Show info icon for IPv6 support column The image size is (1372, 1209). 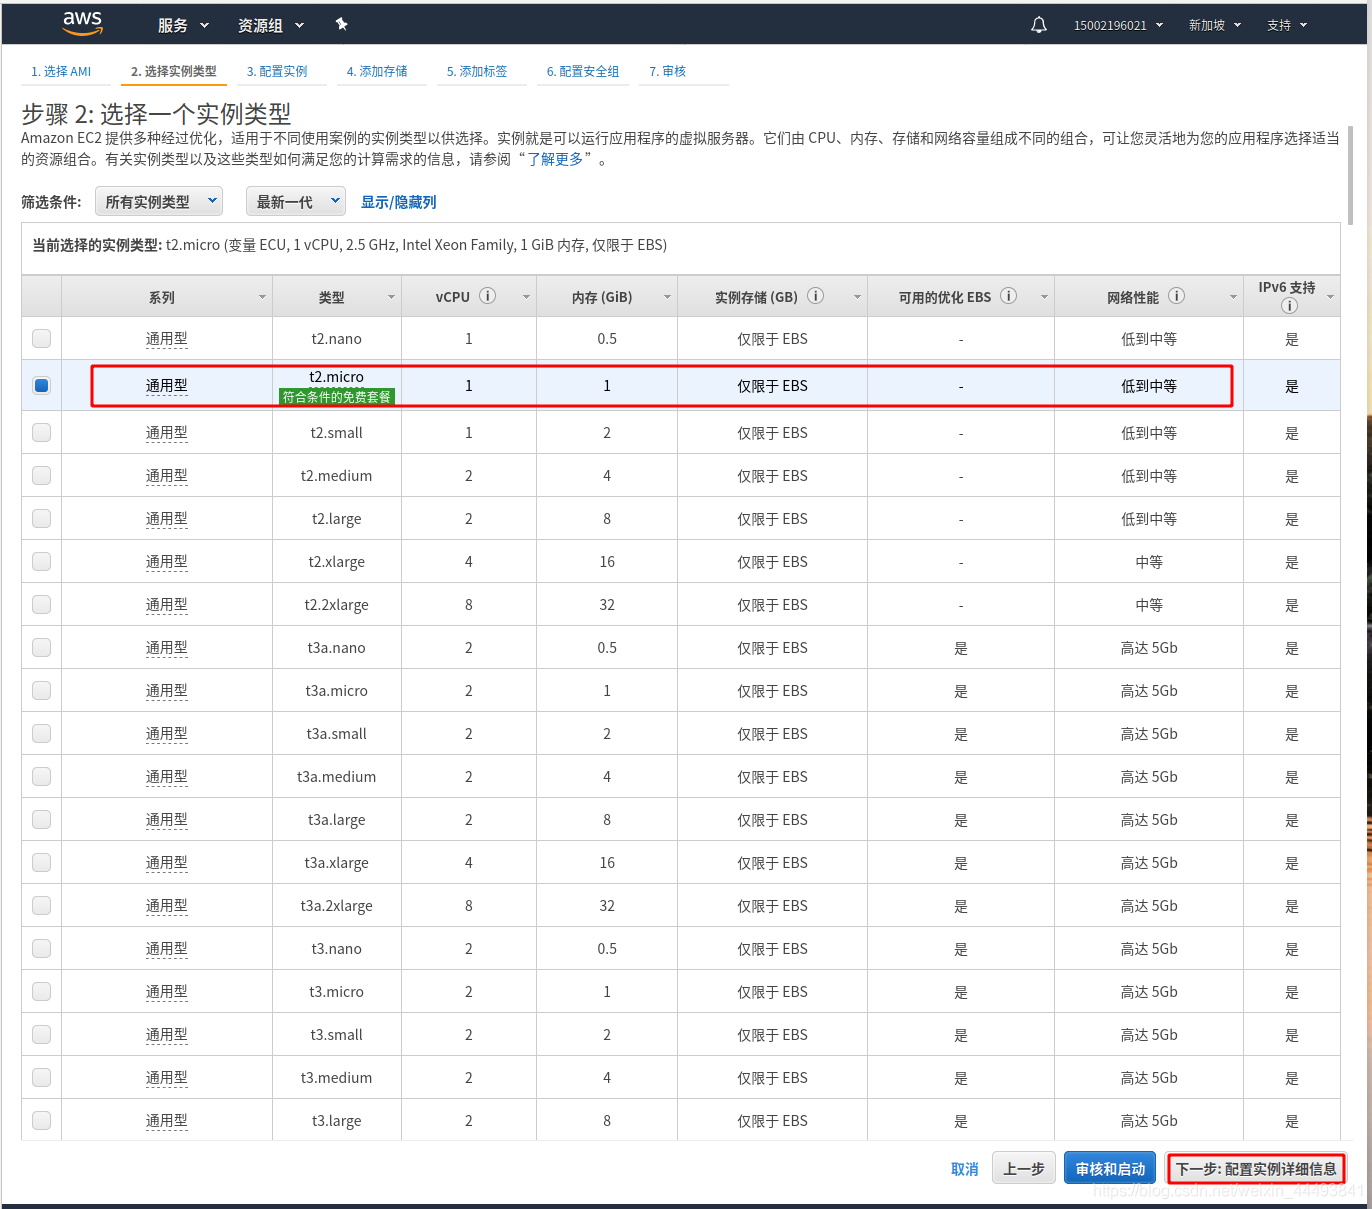1289,306
